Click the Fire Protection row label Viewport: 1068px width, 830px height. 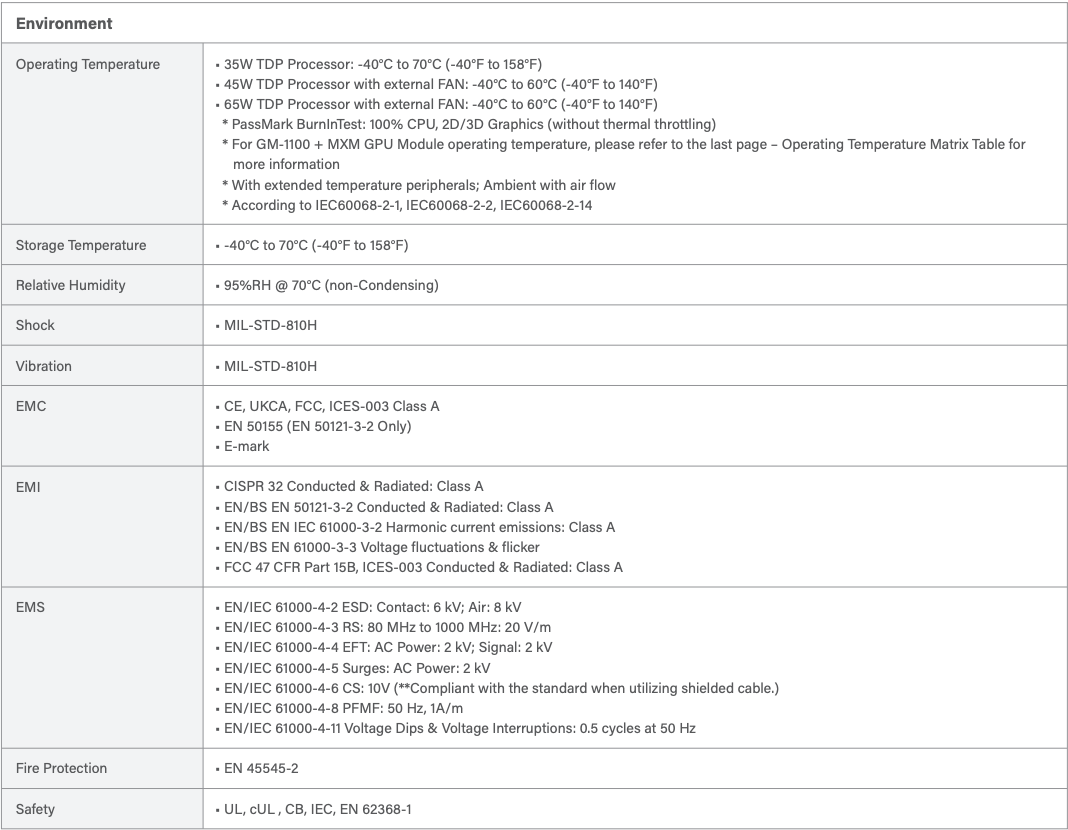tap(62, 768)
